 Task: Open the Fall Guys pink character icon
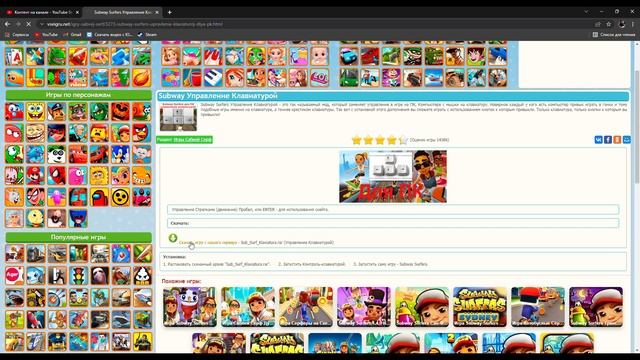point(57,197)
